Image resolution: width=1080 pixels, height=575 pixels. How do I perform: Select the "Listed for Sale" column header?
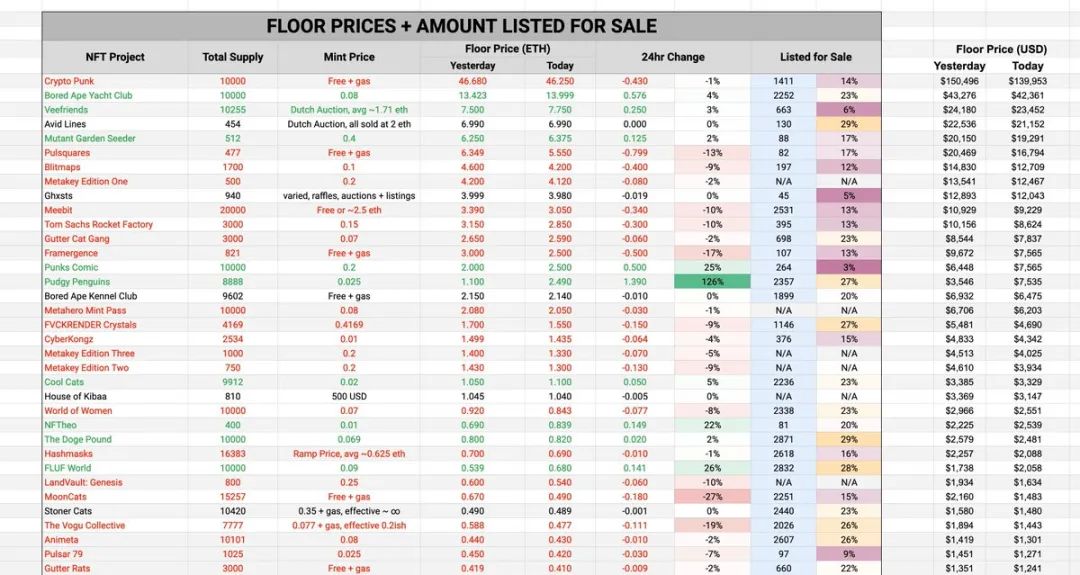tap(816, 58)
